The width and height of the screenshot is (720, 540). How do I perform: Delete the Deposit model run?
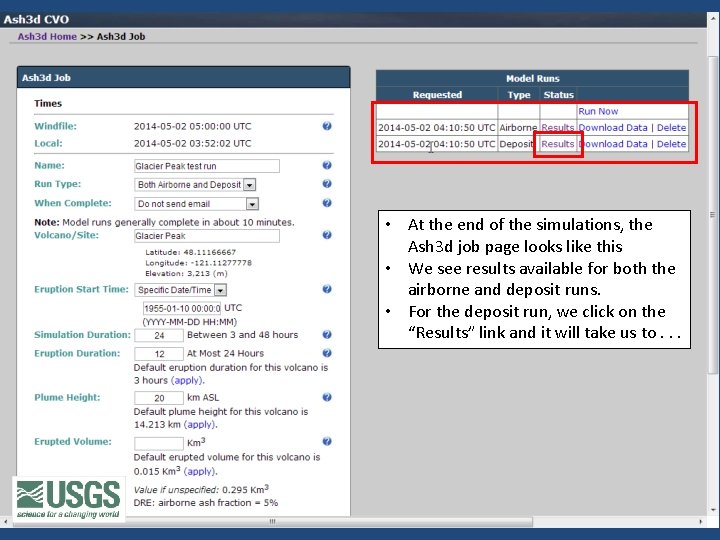pyautogui.click(x=671, y=144)
